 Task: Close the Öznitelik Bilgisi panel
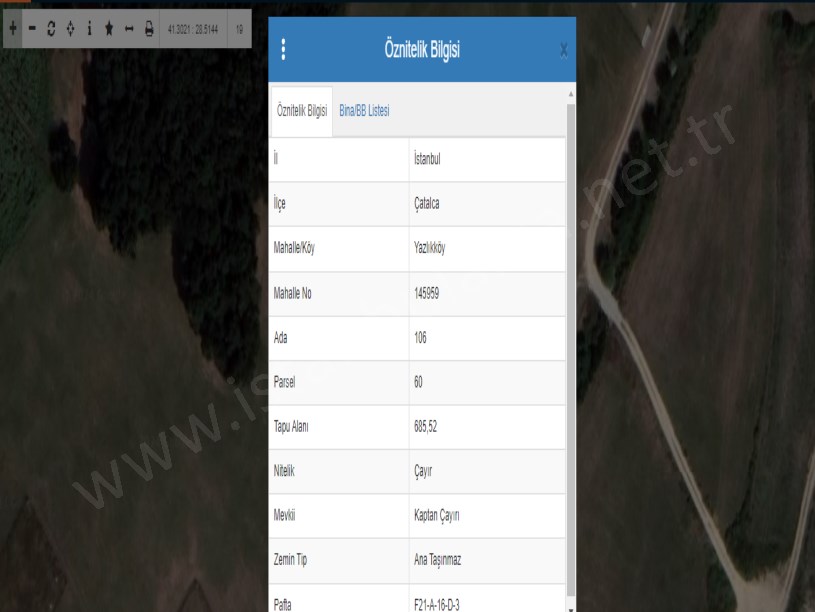click(x=563, y=50)
